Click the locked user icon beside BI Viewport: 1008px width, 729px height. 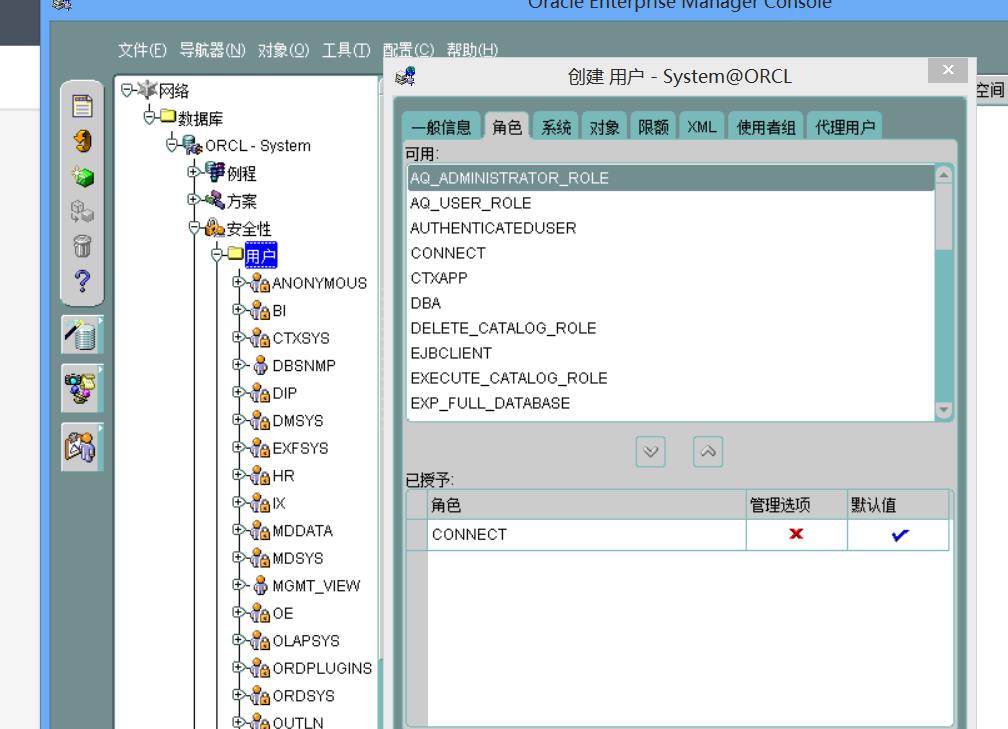pos(260,310)
